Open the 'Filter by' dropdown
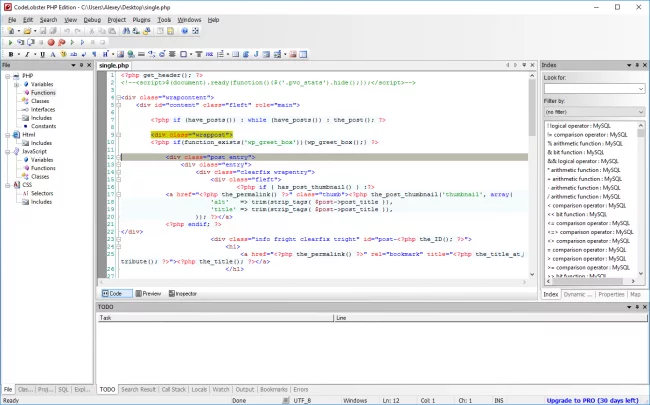The height and width of the screenshot is (405, 650). [x=641, y=112]
